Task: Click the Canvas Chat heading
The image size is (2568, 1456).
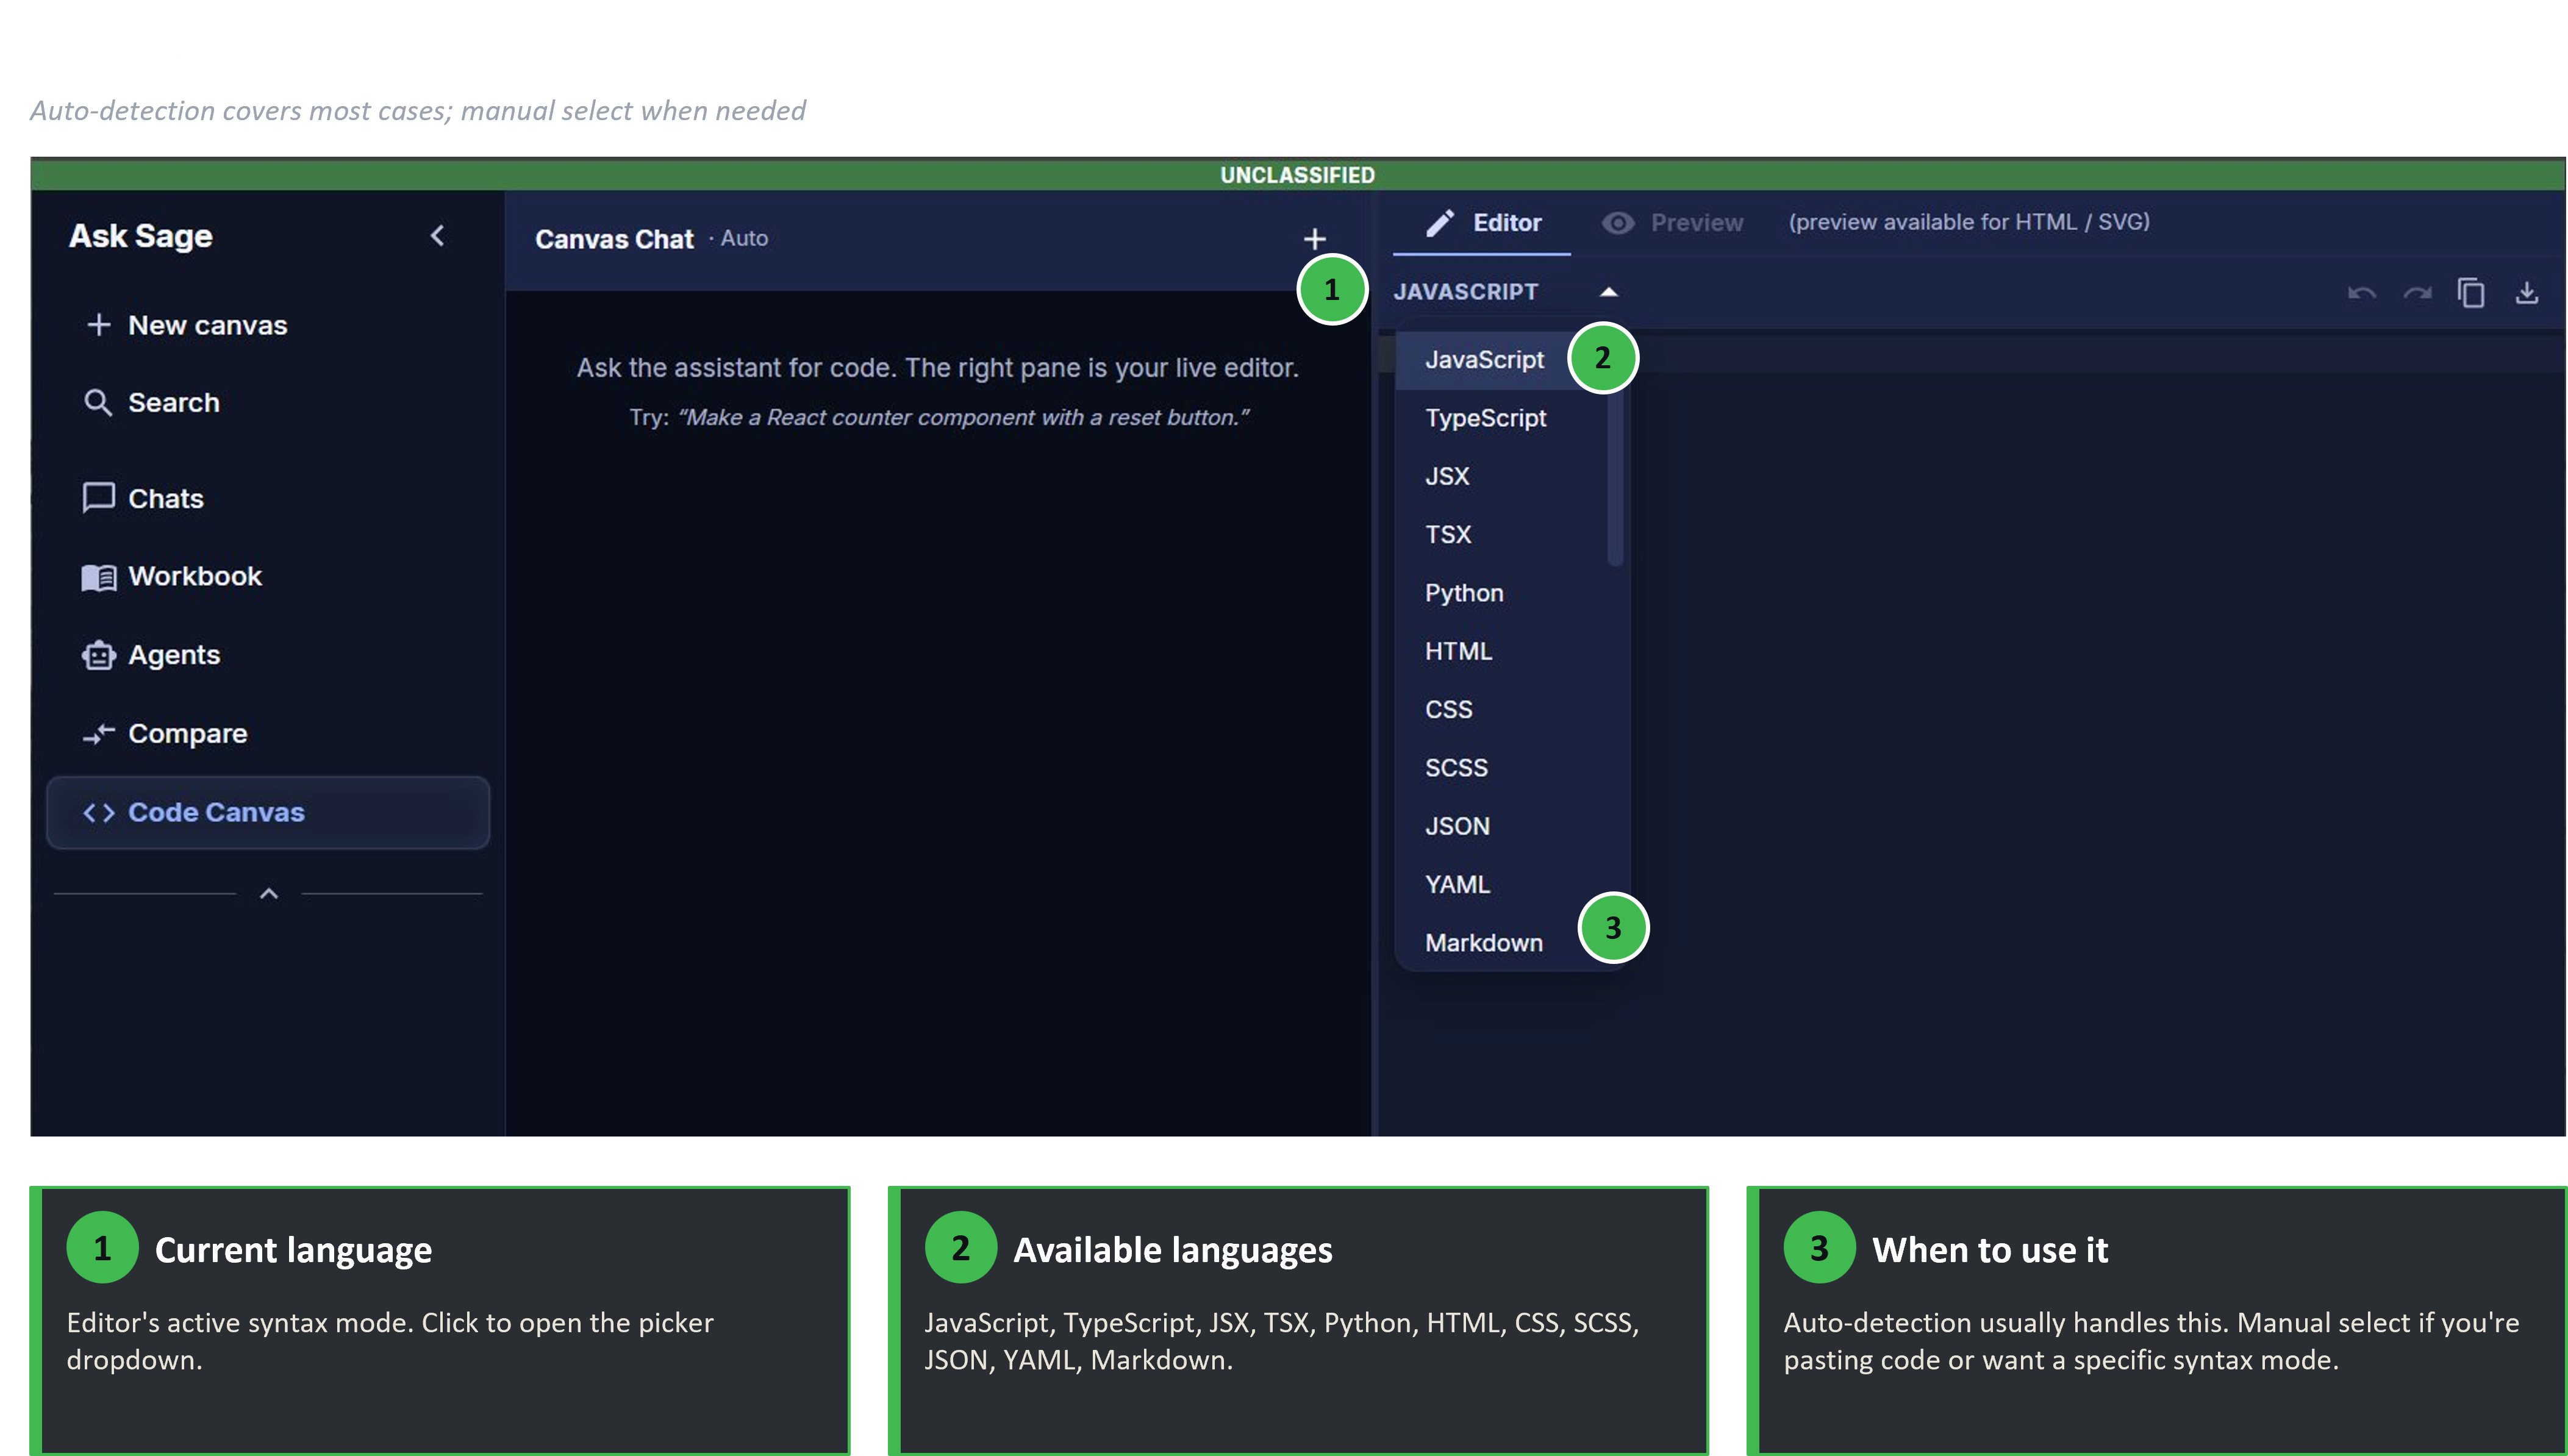Action: coord(614,240)
